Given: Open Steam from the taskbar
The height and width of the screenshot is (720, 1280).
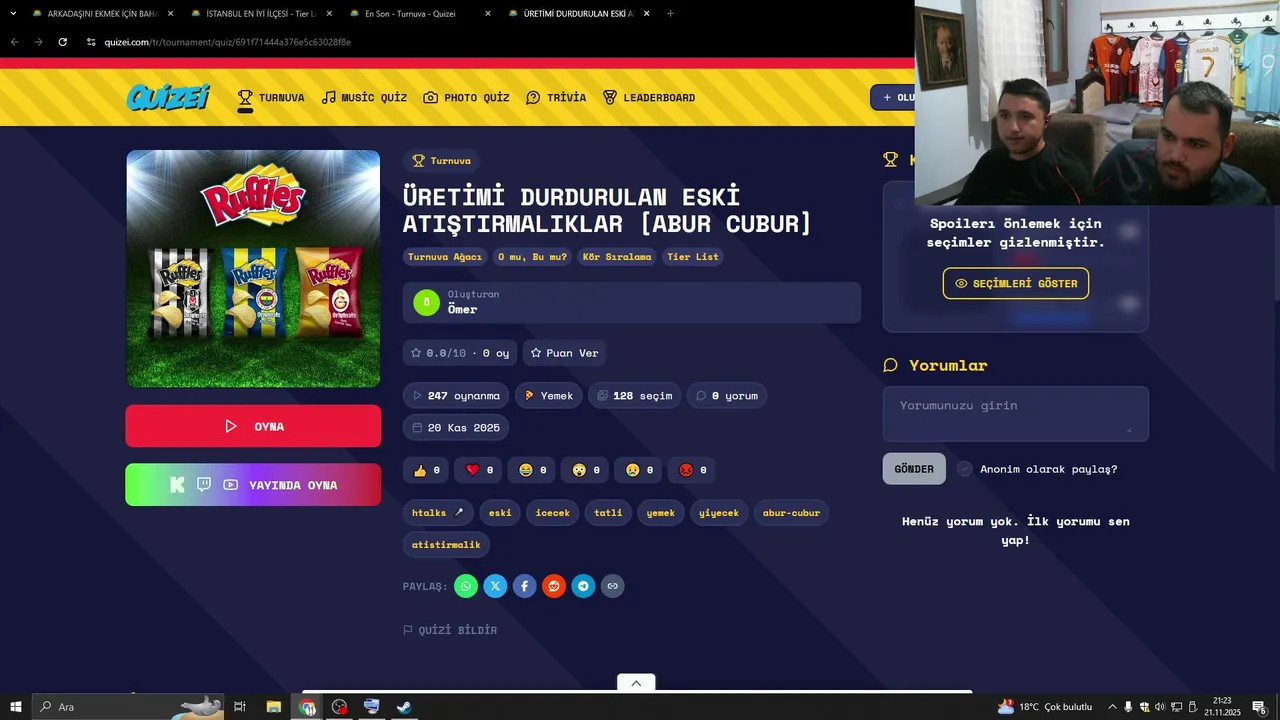Looking at the screenshot, I should [404, 707].
